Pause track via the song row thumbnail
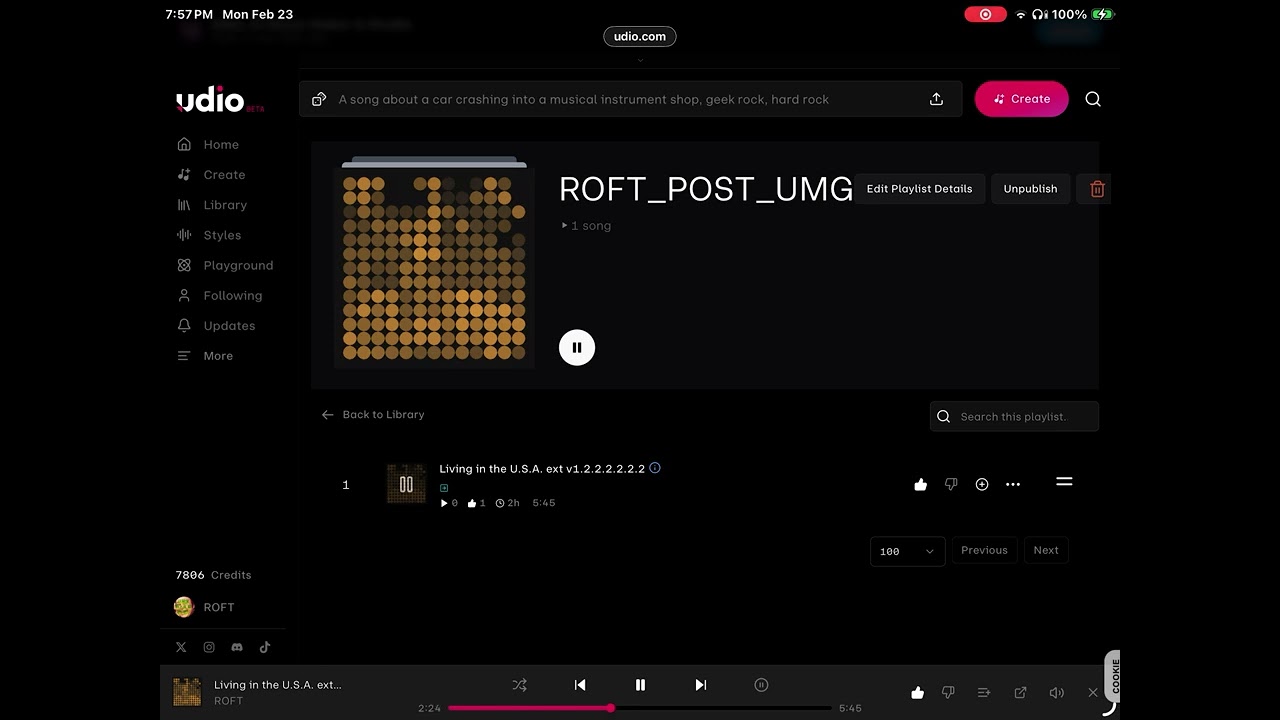Image resolution: width=1280 pixels, height=720 pixels. (406, 484)
